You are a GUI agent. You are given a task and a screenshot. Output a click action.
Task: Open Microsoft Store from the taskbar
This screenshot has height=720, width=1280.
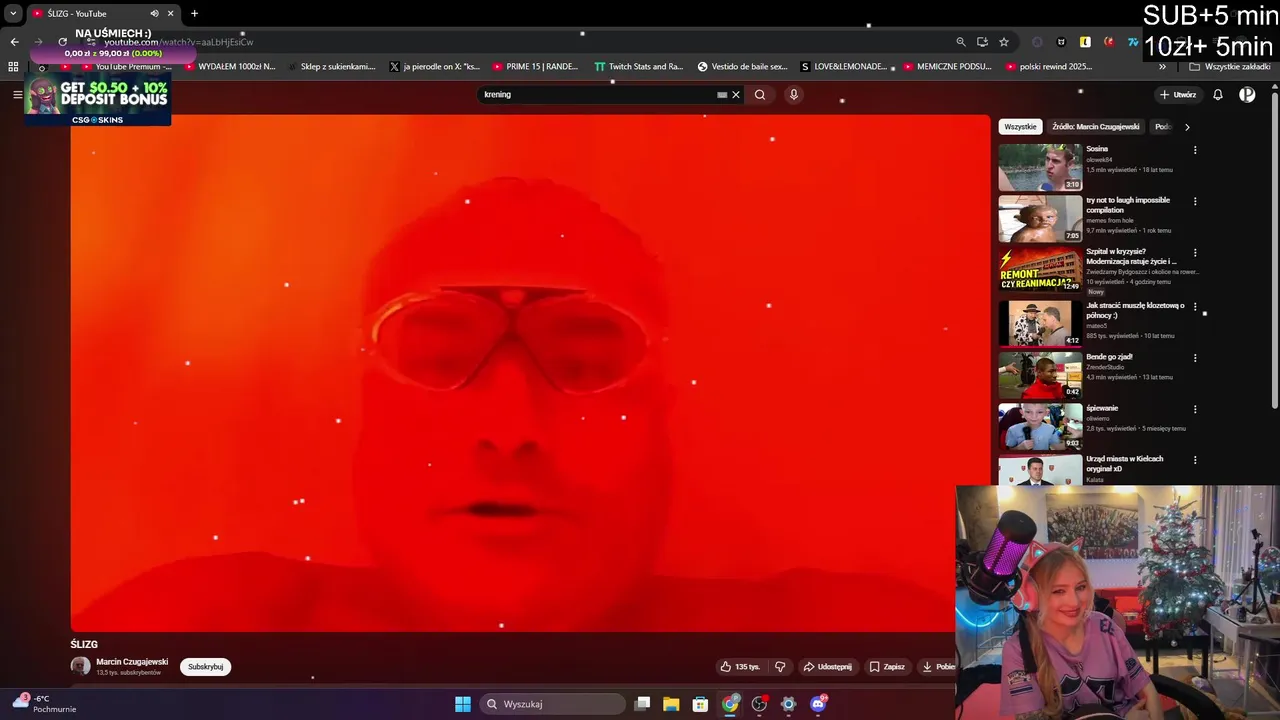[701, 704]
